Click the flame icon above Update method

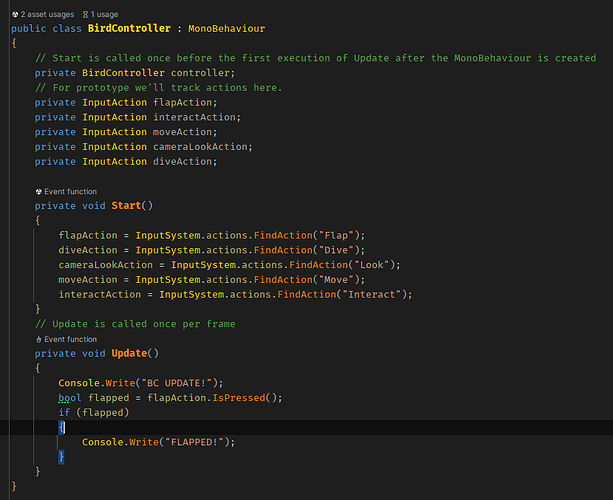click(39, 339)
